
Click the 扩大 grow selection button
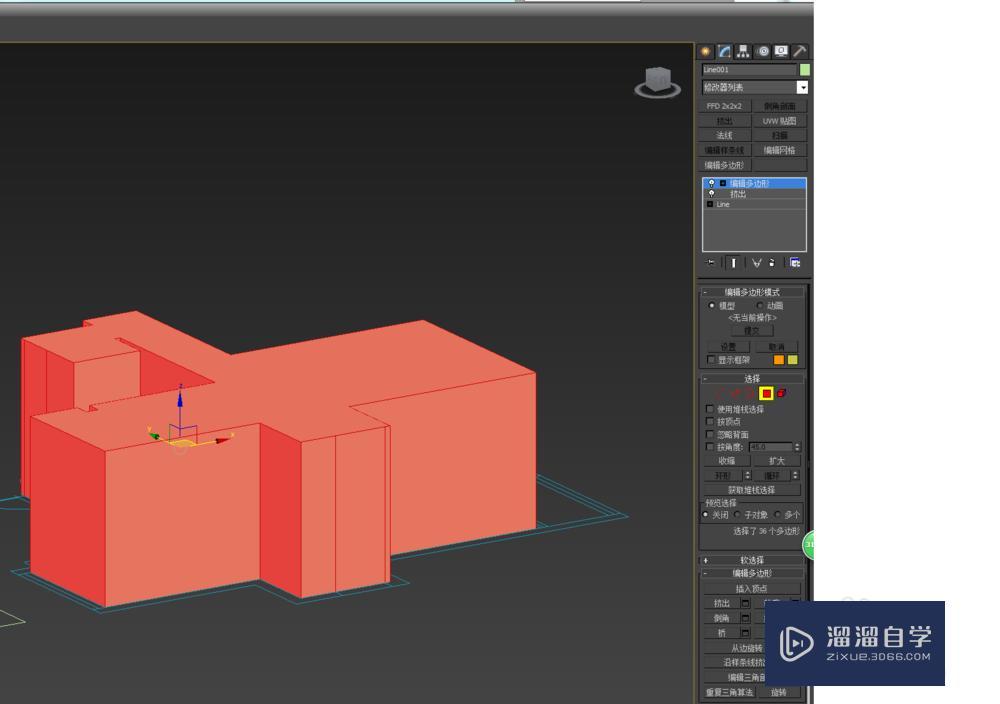tap(776, 460)
